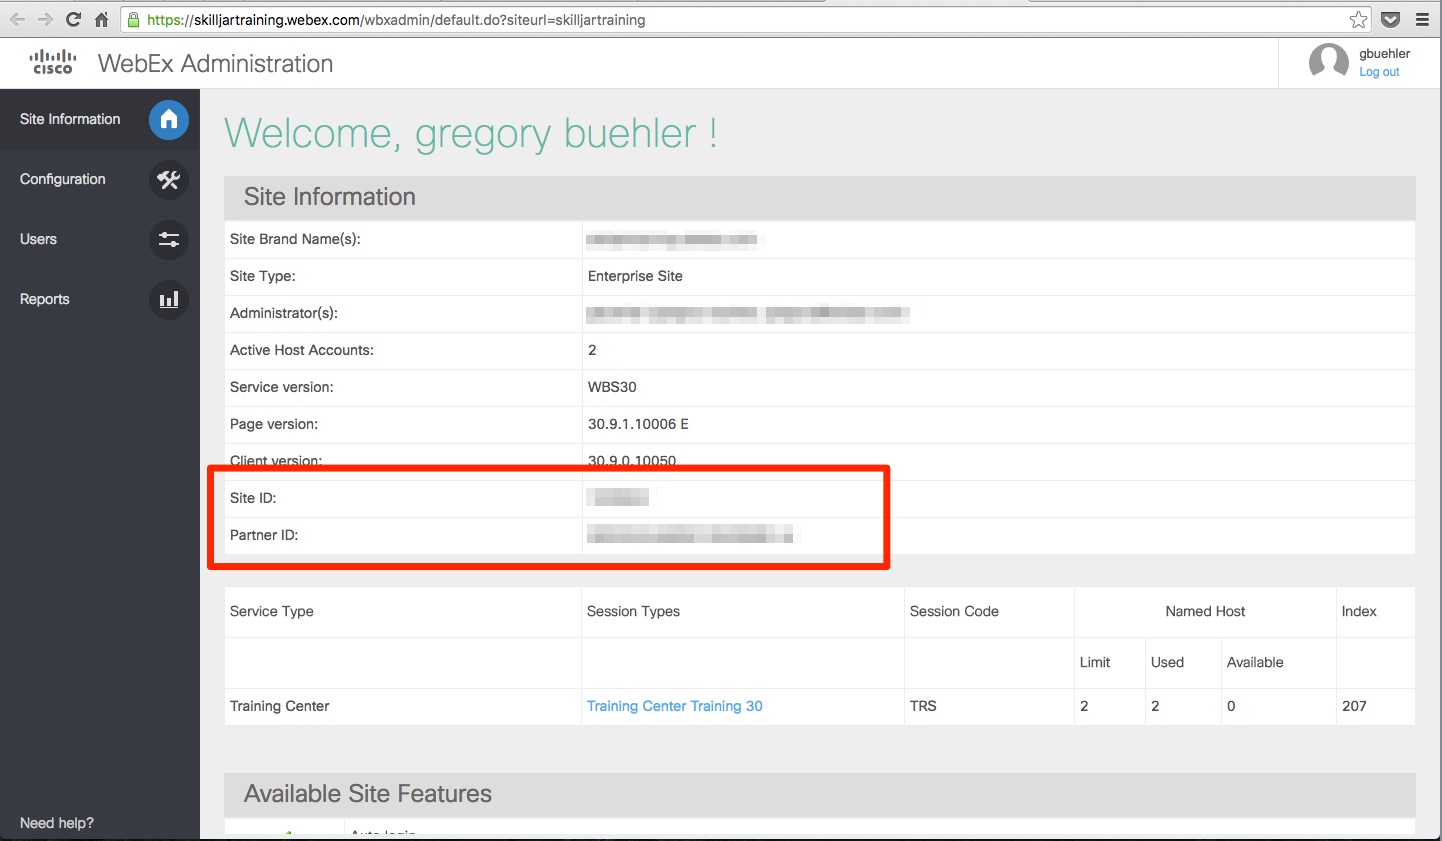Click the WebEx Administration title
Image resolution: width=1442 pixels, height=841 pixels.
pos(216,63)
